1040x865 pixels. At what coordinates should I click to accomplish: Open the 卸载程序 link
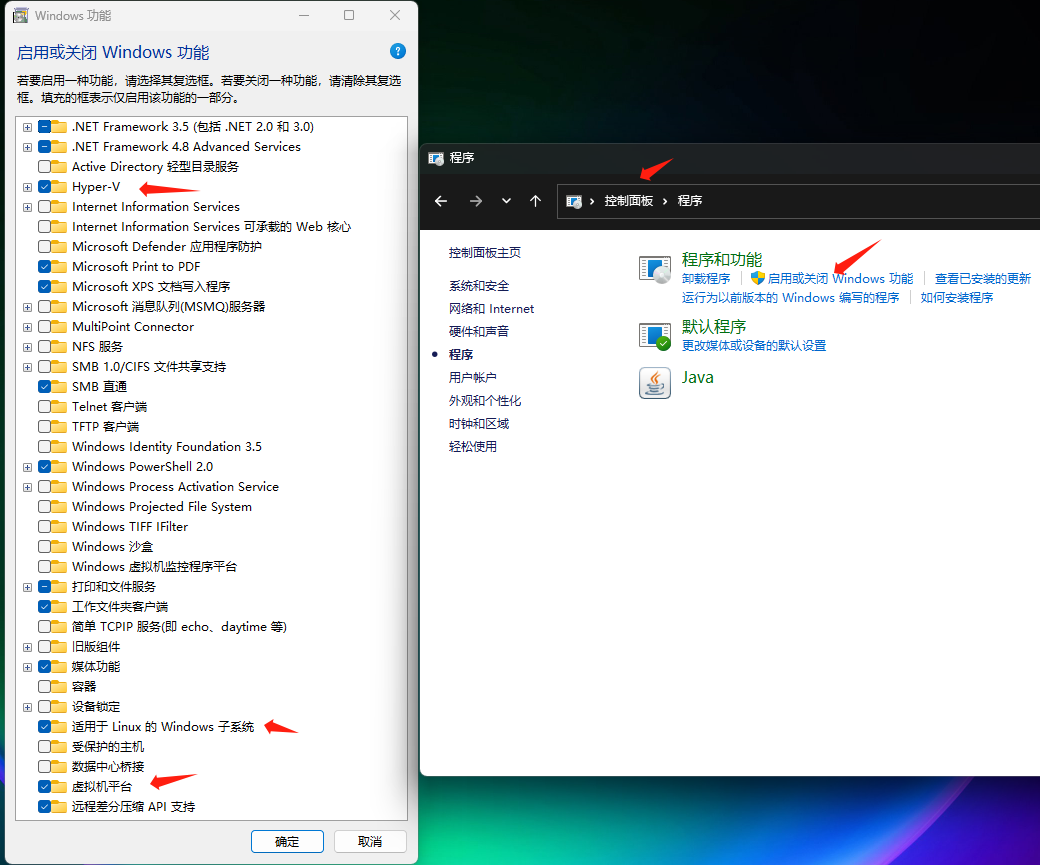coord(706,279)
